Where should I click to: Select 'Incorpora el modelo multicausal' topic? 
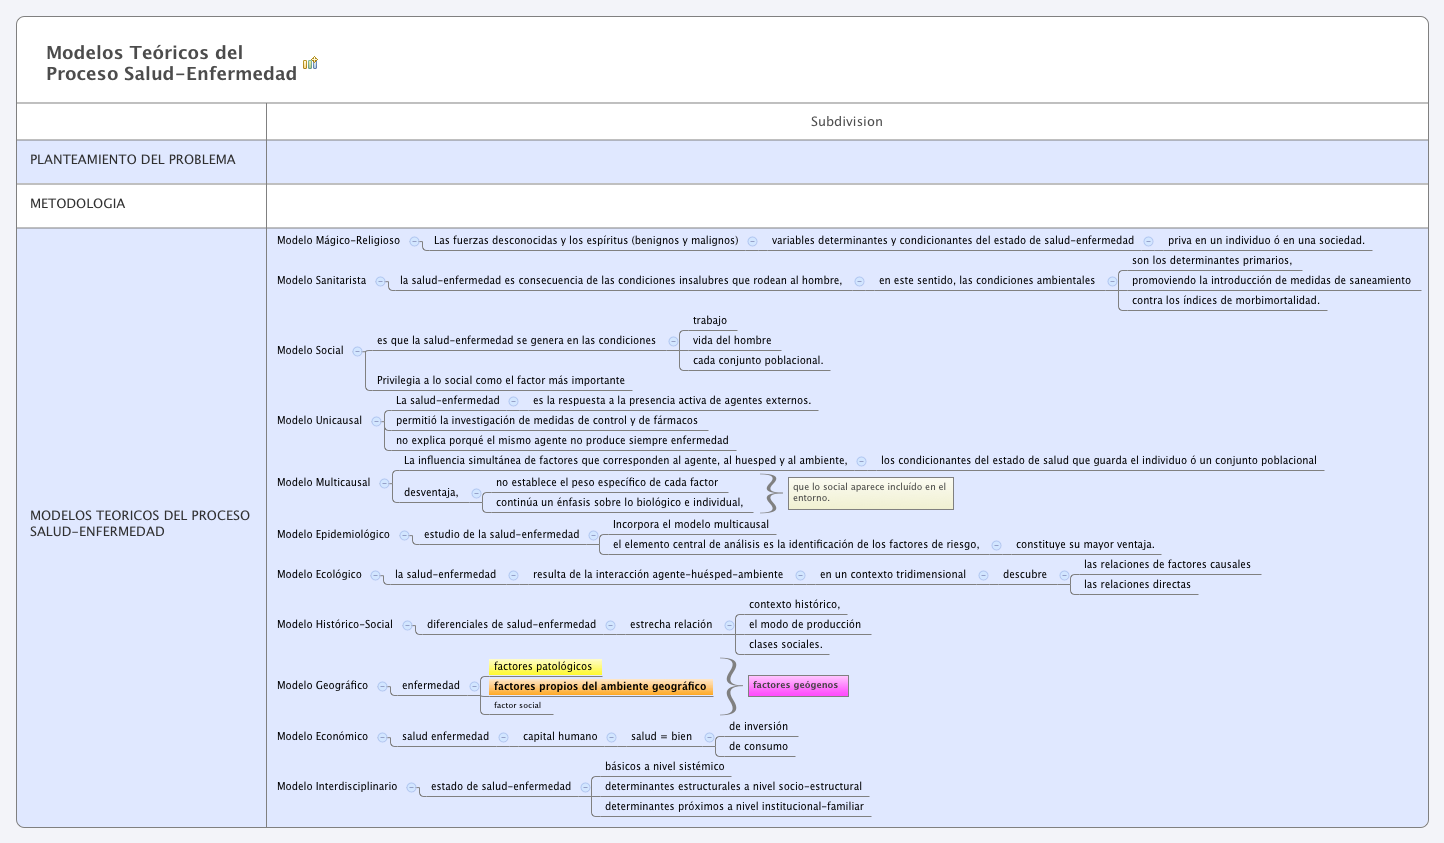[691, 525]
